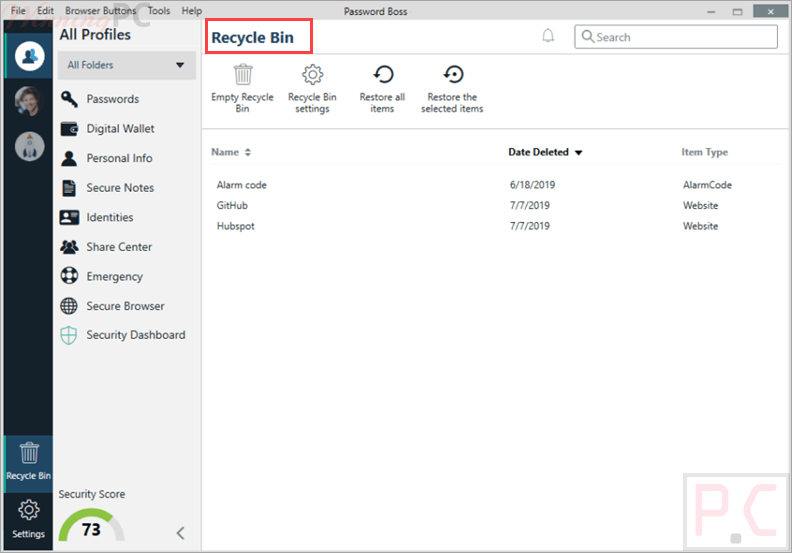Click into the Search field
Screen dimensions: 792x553
point(676,37)
